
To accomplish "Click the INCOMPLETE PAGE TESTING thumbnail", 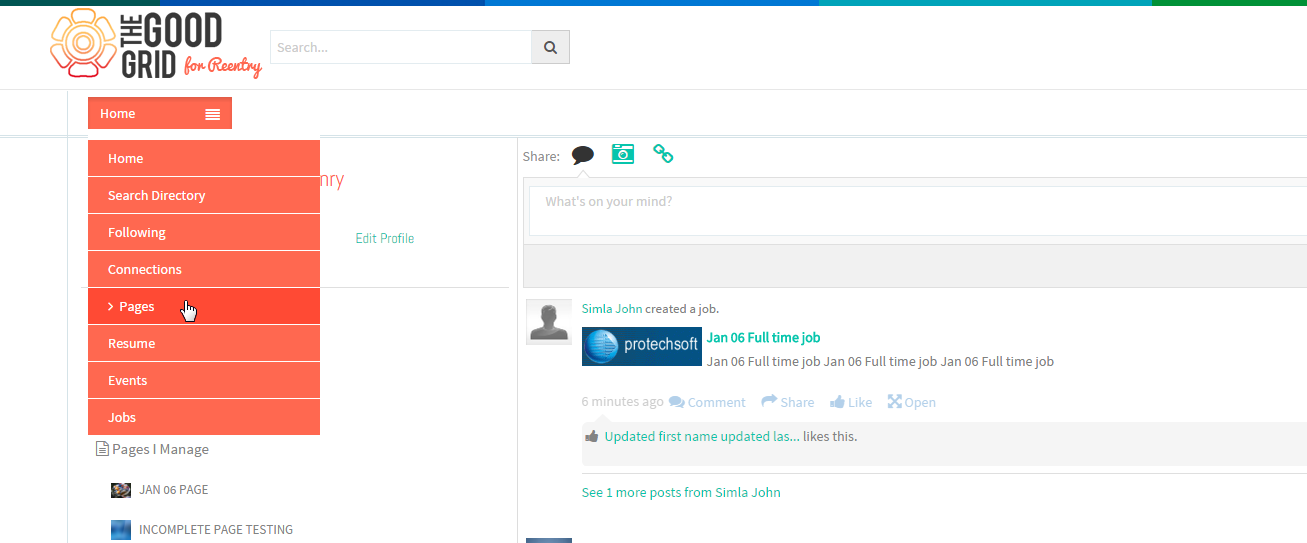I will tap(121, 529).
